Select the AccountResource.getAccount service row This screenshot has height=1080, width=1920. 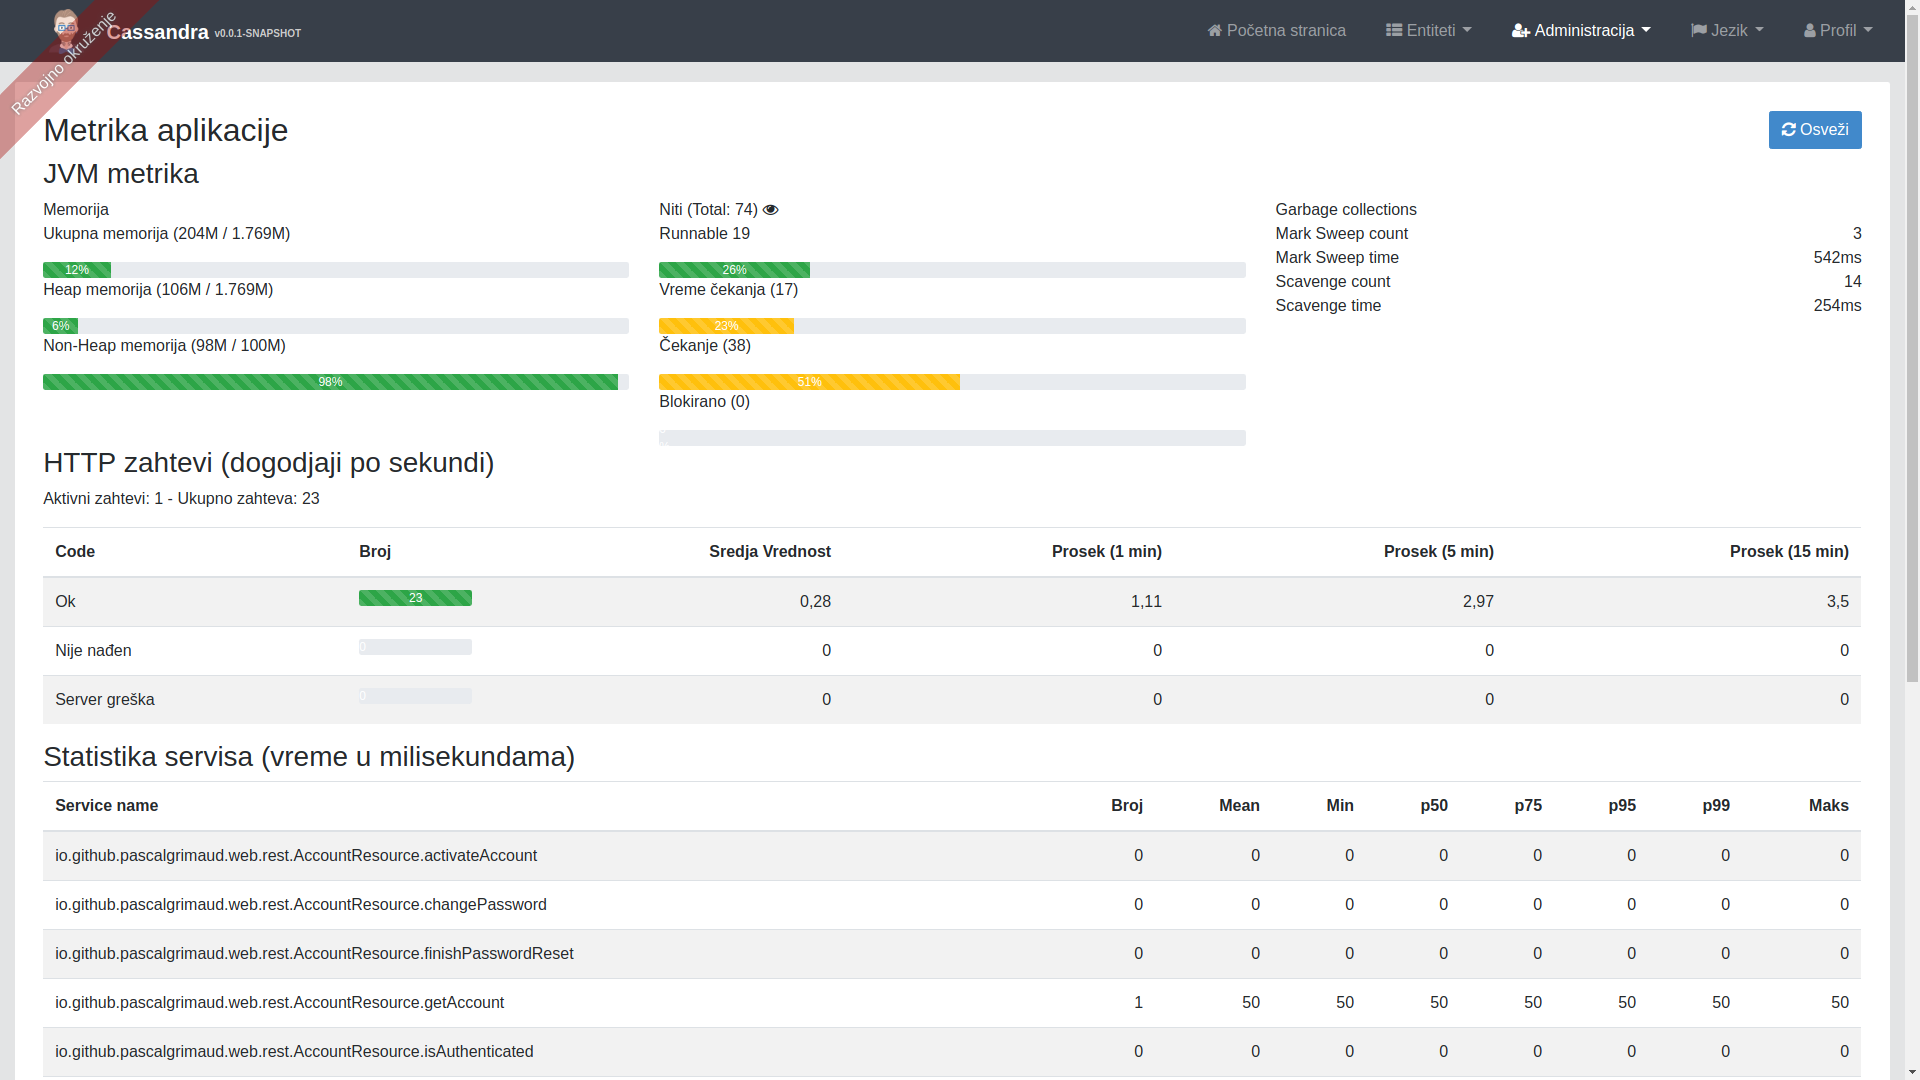279,1003
